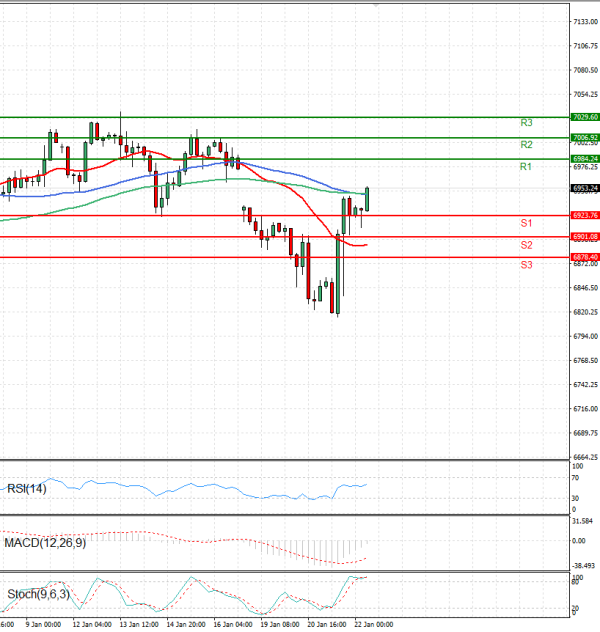Select the S3 support label
Viewport: 600px width, 632px height.
tap(525, 265)
